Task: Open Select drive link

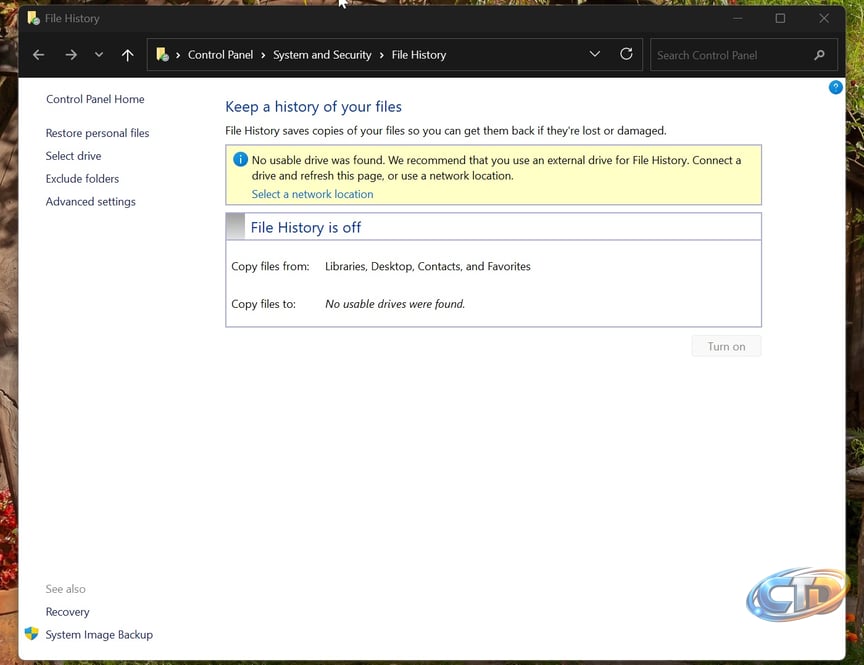Action: [x=73, y=156]
